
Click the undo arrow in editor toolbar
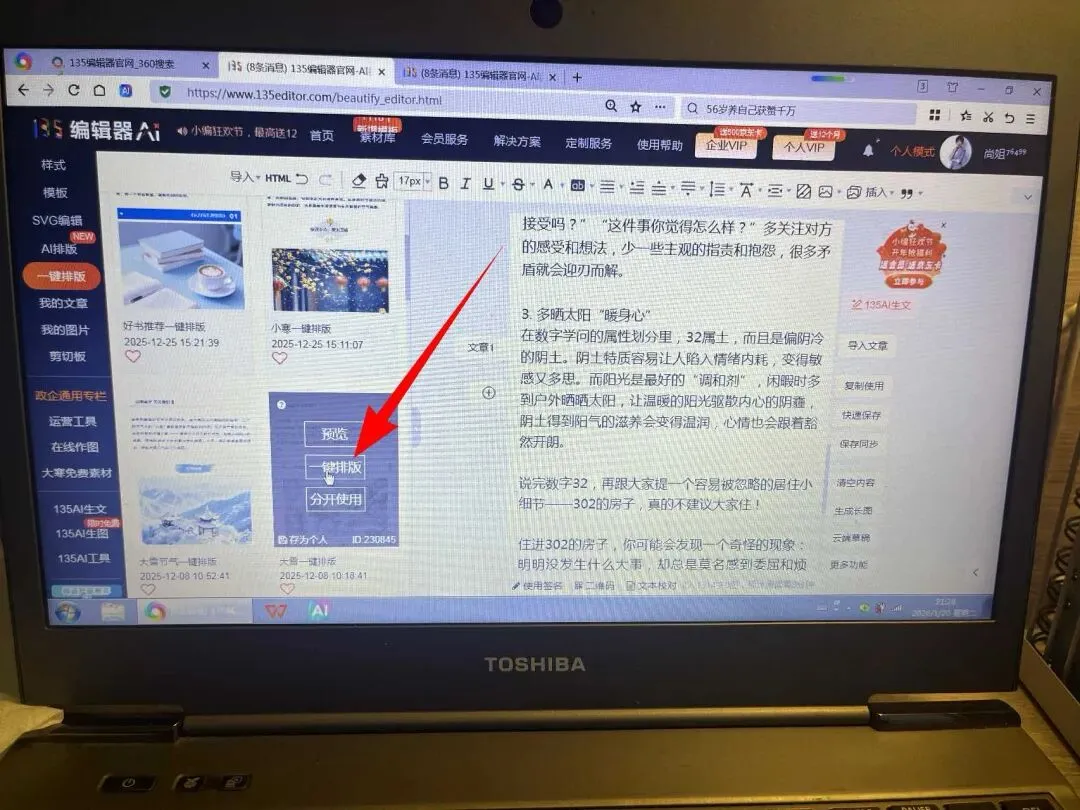pyautogui.click(x=302, y=178)
